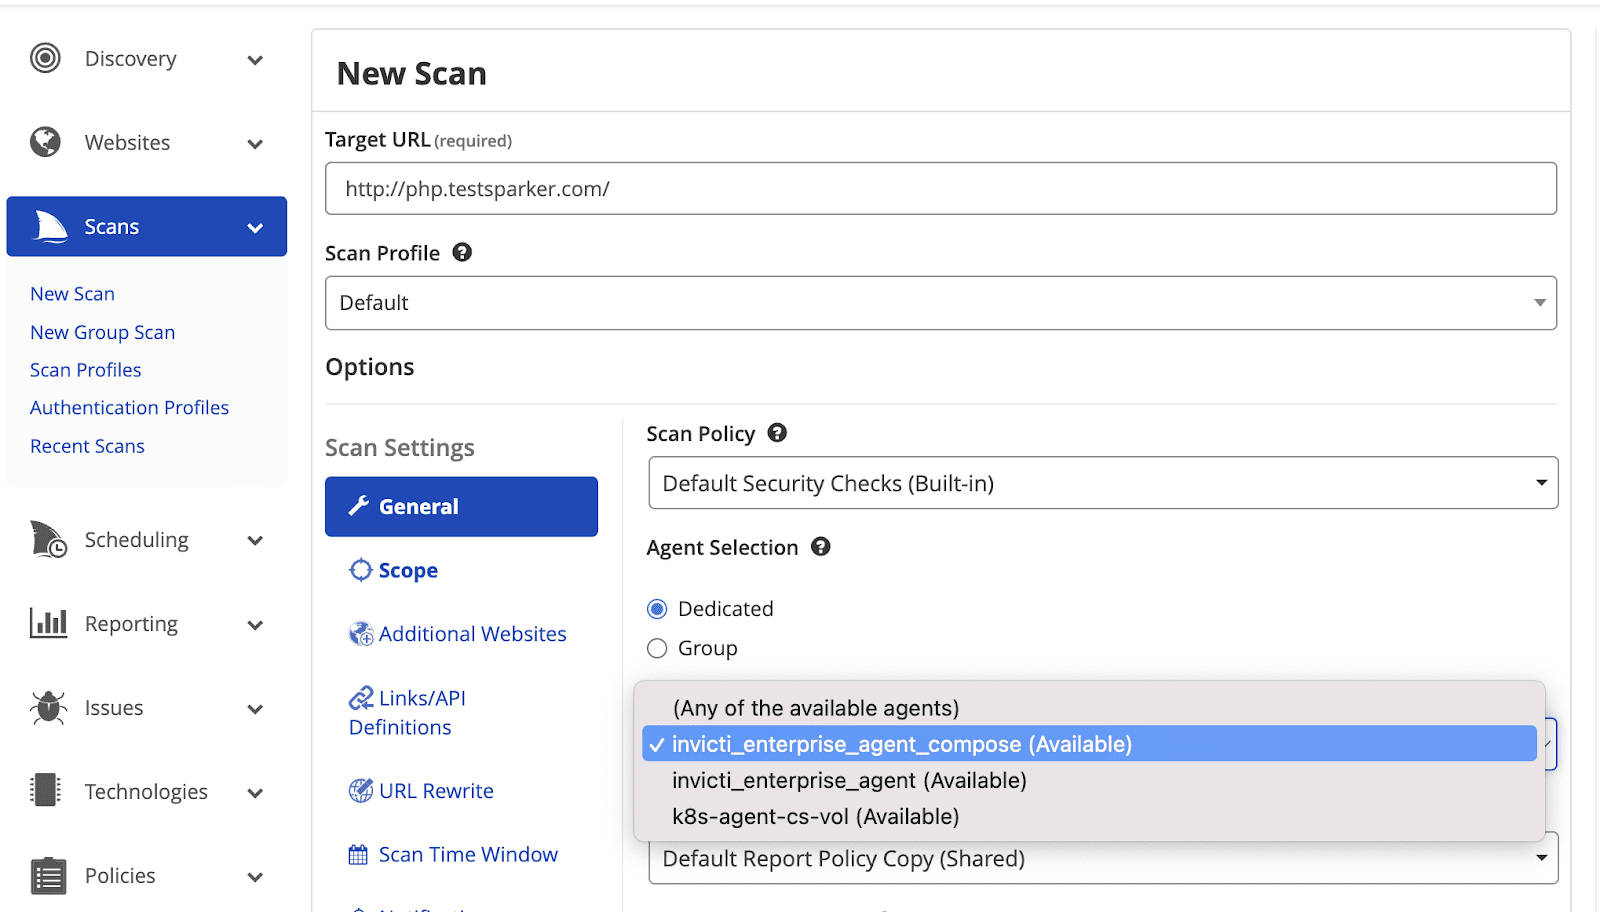Click the Additional Websites globe icon

point(360,633)
